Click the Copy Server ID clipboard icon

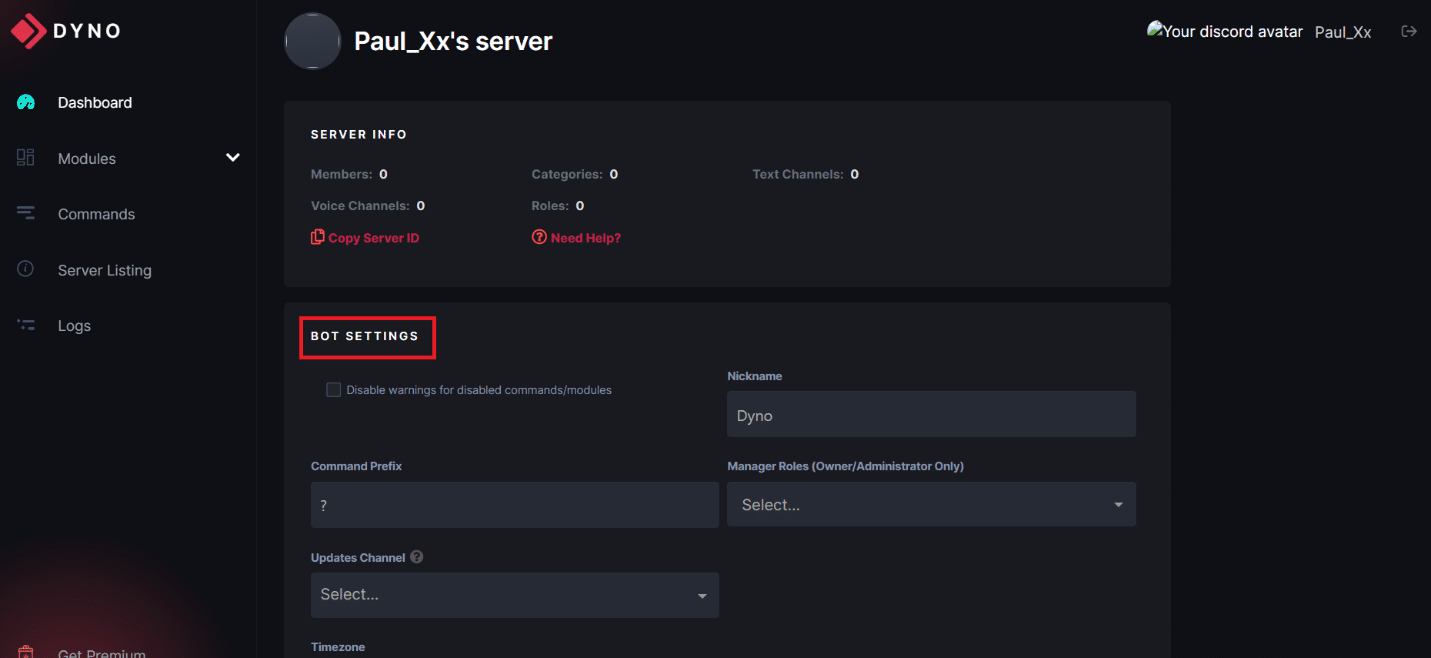(x=318, y=237)
